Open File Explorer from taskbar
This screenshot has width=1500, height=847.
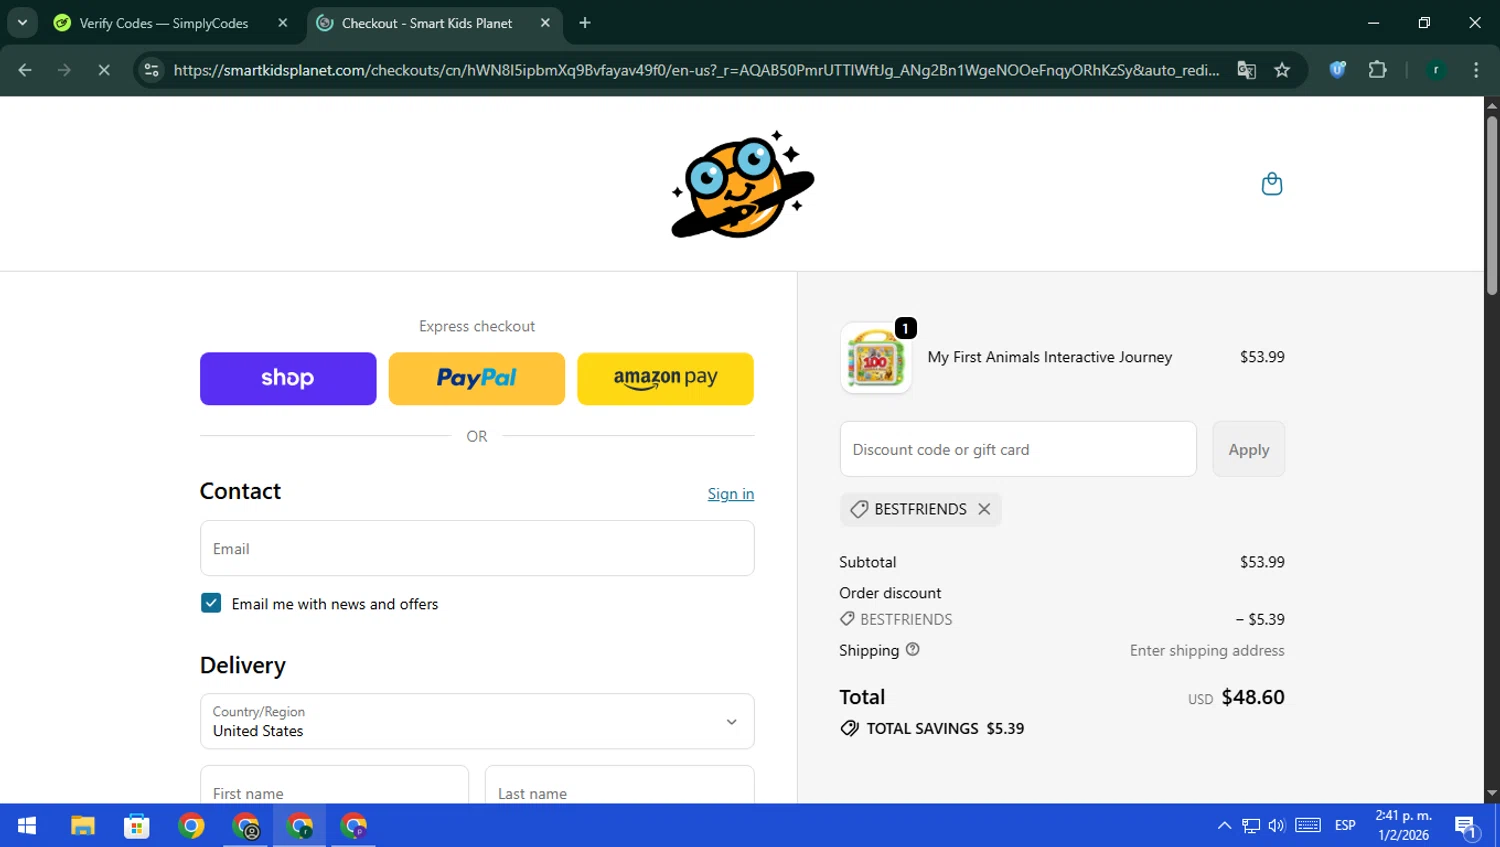pos(82,826)
